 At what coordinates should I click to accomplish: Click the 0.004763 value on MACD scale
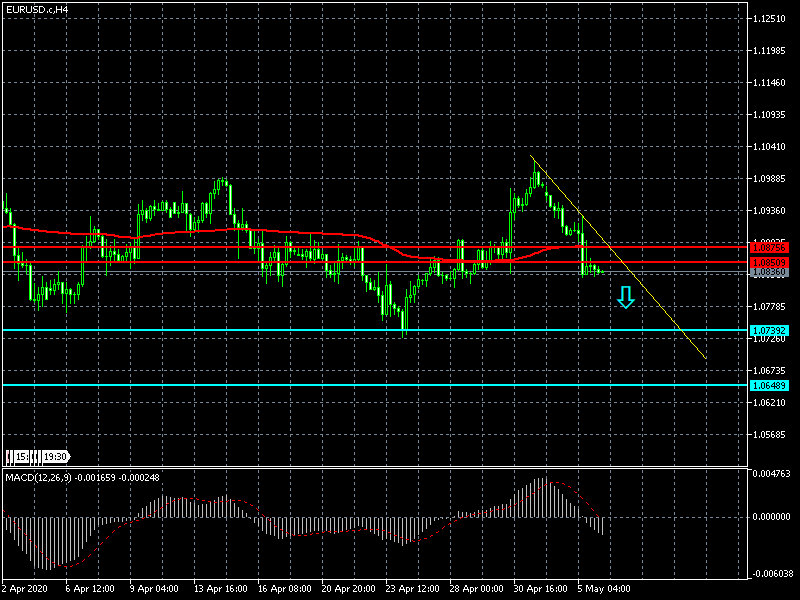[772, 473]
